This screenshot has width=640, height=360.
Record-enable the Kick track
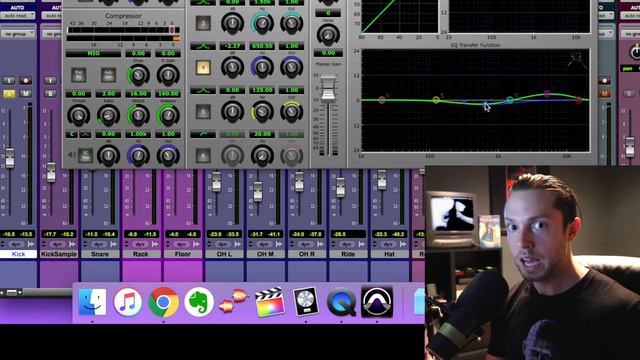[25, 80]
